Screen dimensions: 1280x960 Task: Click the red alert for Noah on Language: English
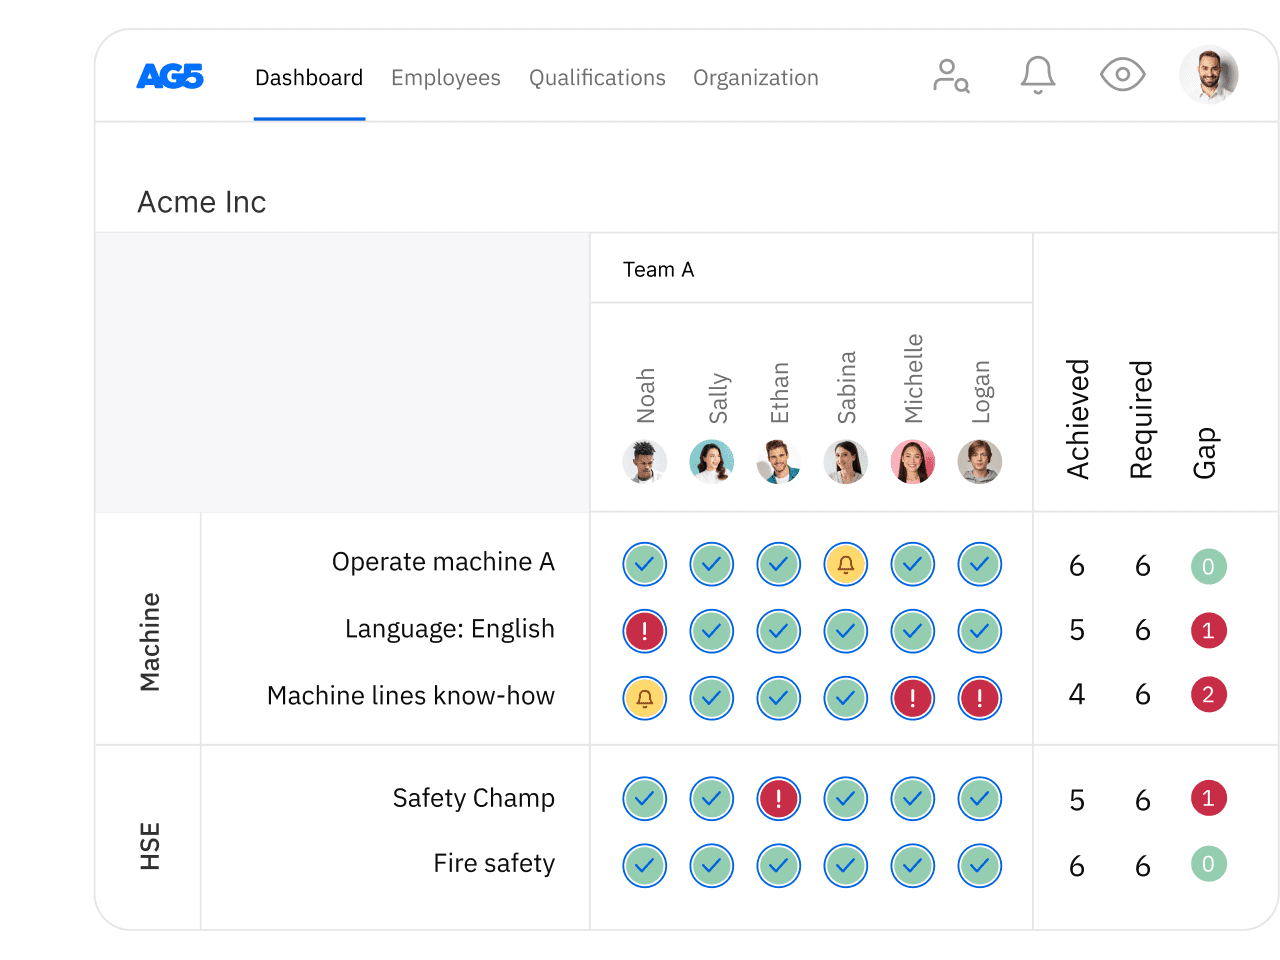(644, 631)
